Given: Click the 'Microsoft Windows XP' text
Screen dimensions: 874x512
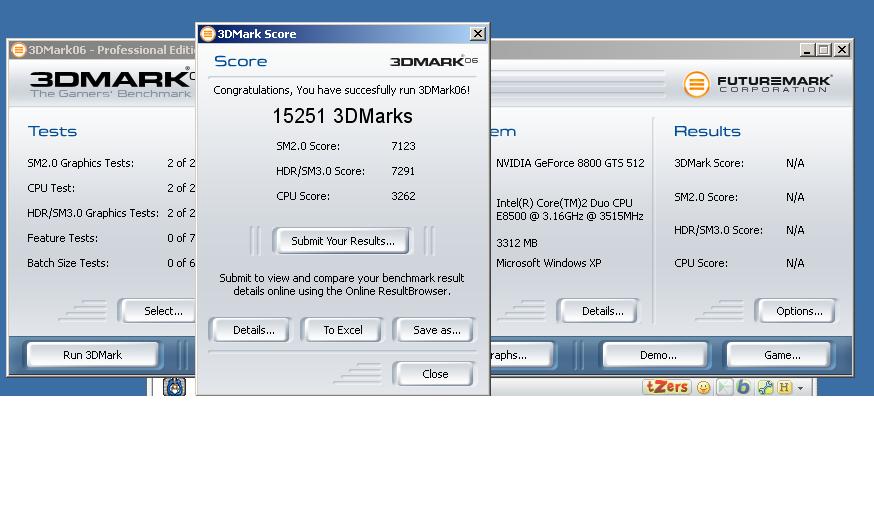Looking at the screenshot, I should (x=548, y=263).
